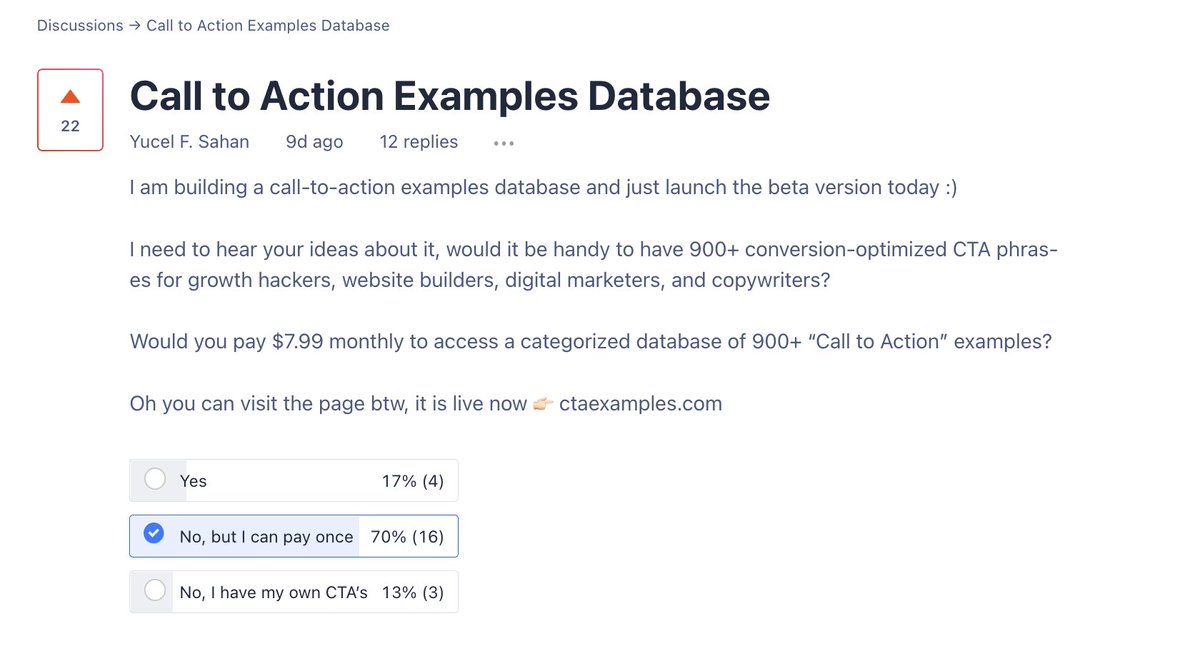This screenshot has height=651, width=1200.
Task: Click the pointing hand emoji before the link
Action: [543, 405]
